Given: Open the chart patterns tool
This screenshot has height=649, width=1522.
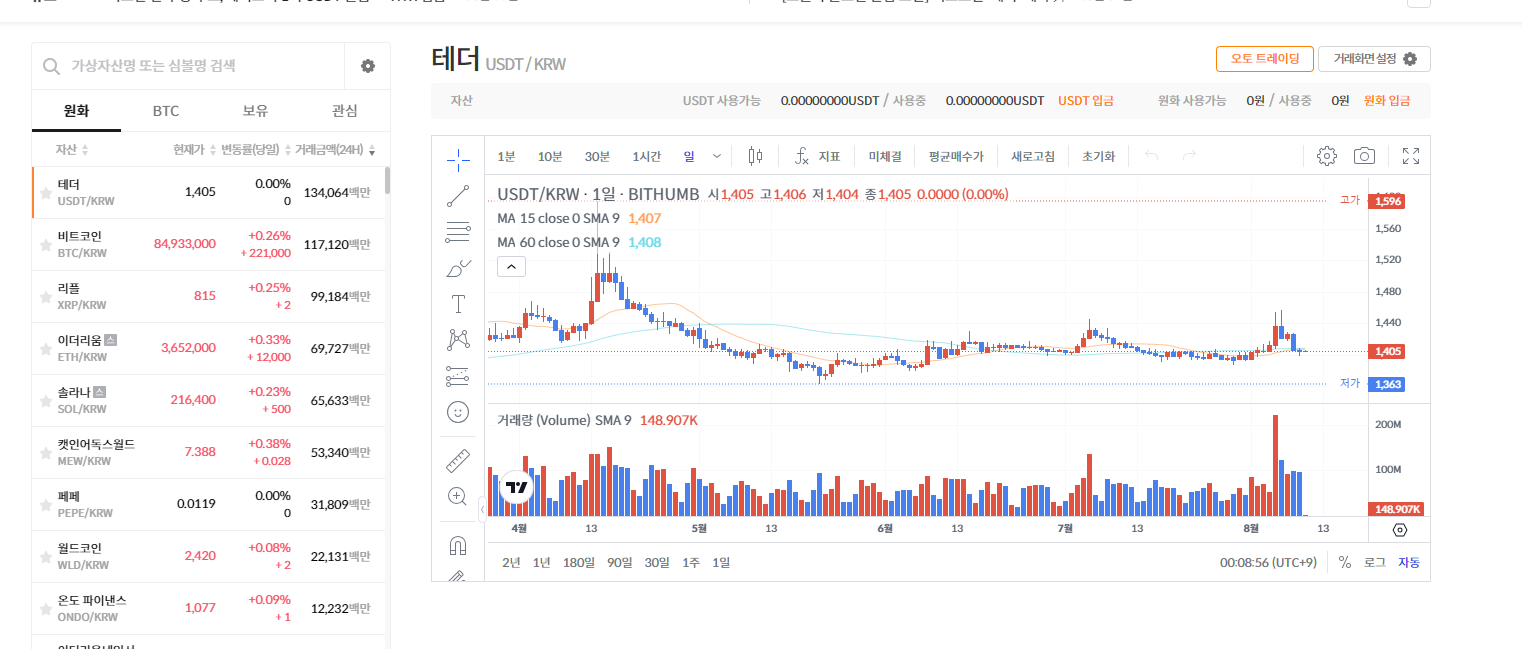Looking at the screenshot, I should (458, 340).
